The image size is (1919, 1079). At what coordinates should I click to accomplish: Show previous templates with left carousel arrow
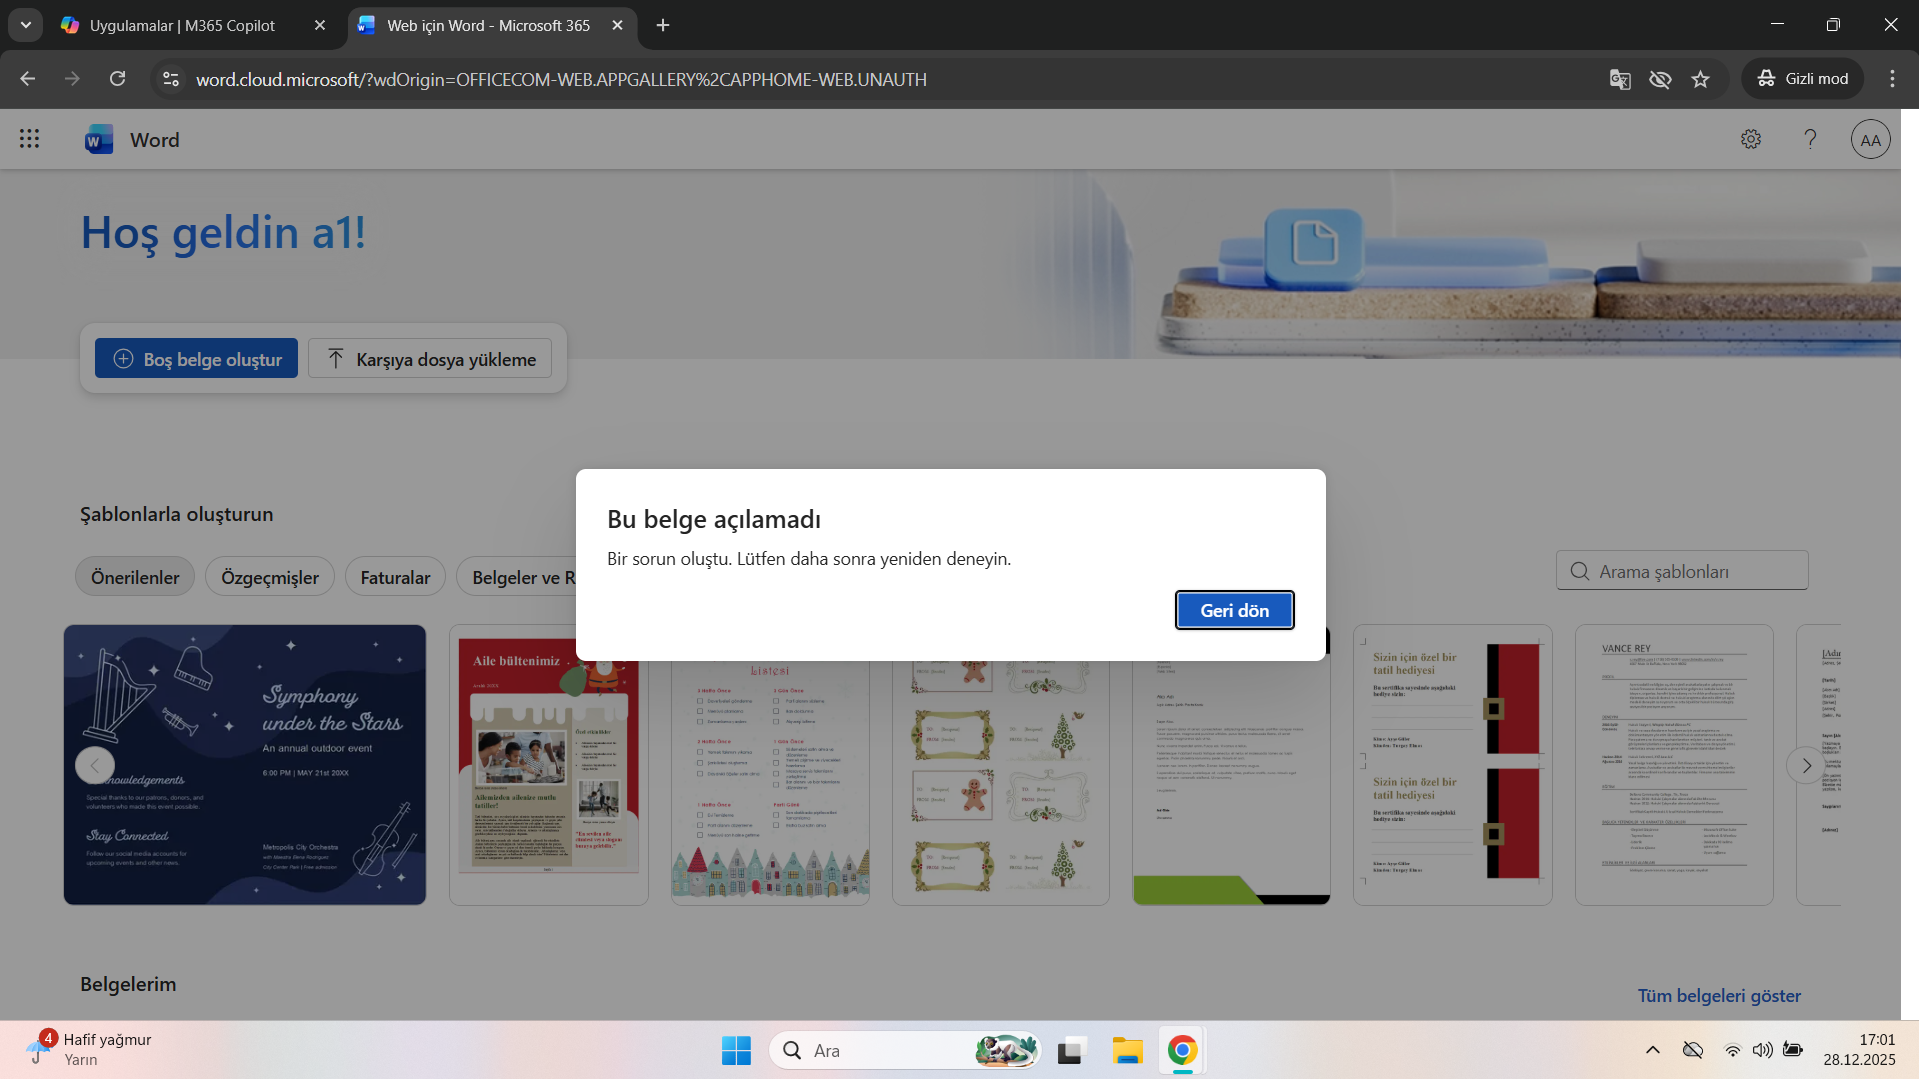pos(94,766)
